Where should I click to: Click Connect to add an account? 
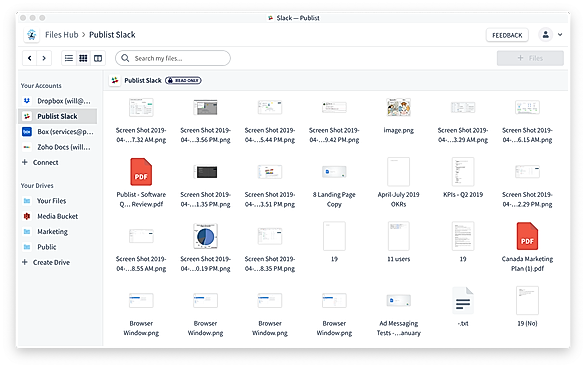[40, 163]
